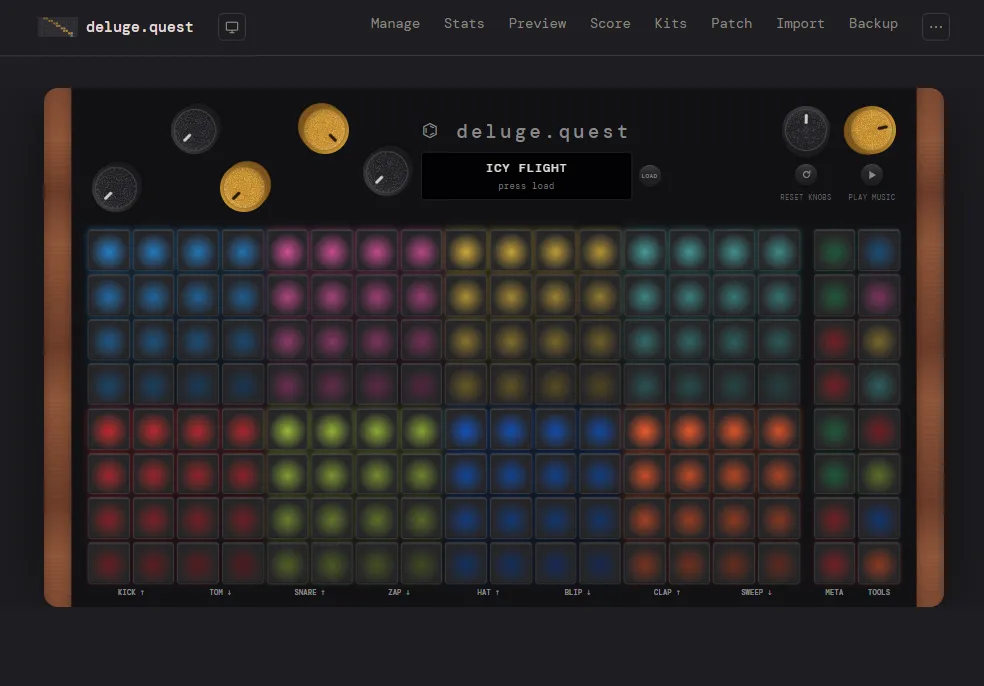Tap the bottom-row leftmost dim red TOM pad

(x=109, y=564)
